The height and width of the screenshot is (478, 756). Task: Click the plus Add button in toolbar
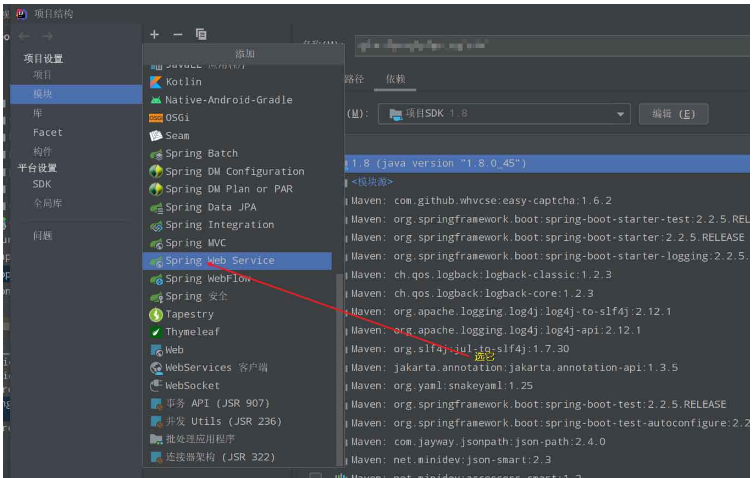(x=154, y=34)
